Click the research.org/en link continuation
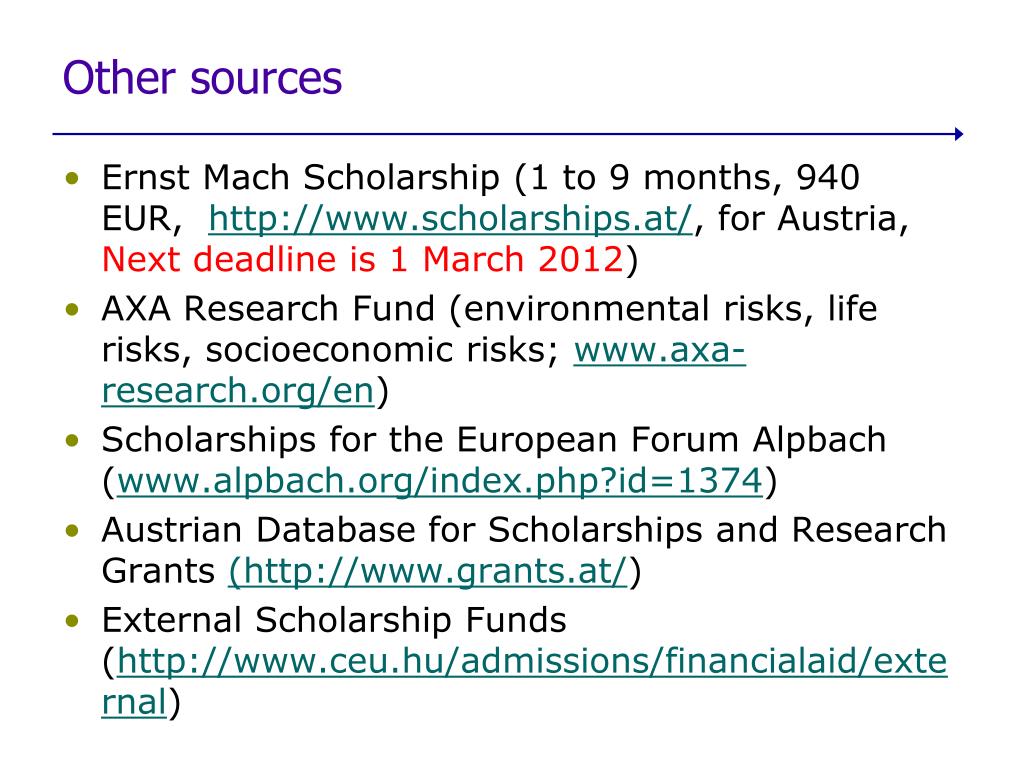The image size is (1024, 768). (238, 391)
